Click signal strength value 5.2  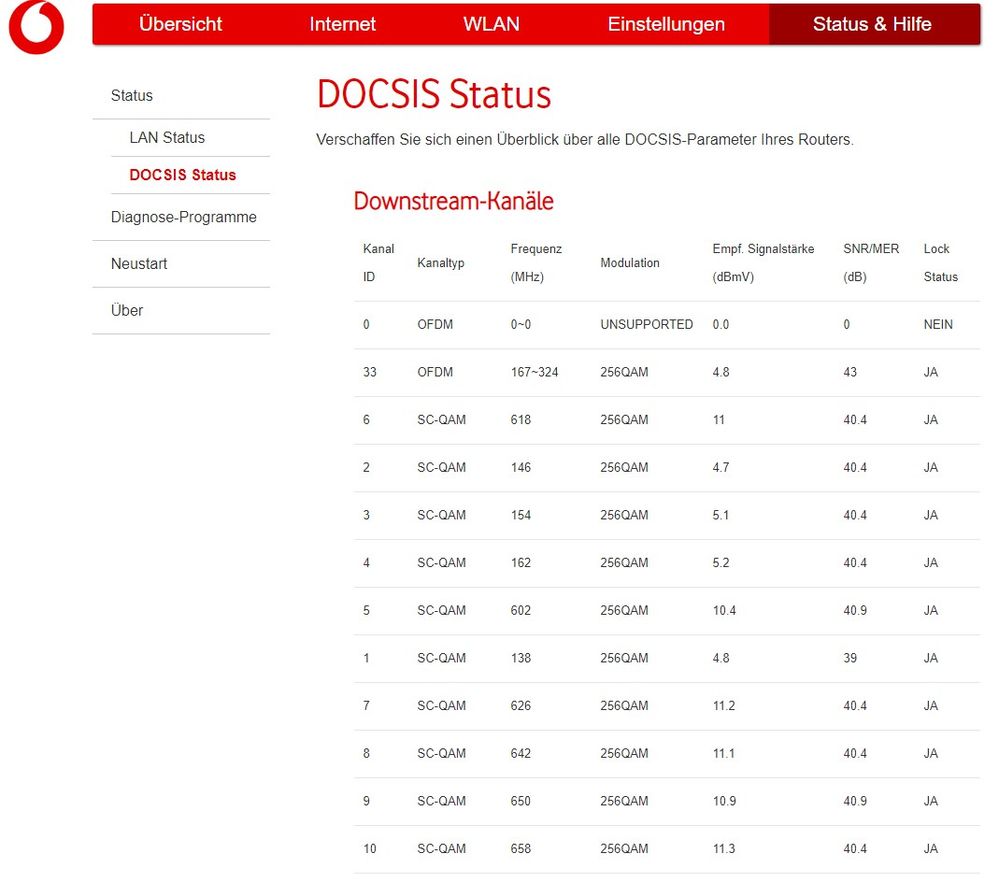721,563
